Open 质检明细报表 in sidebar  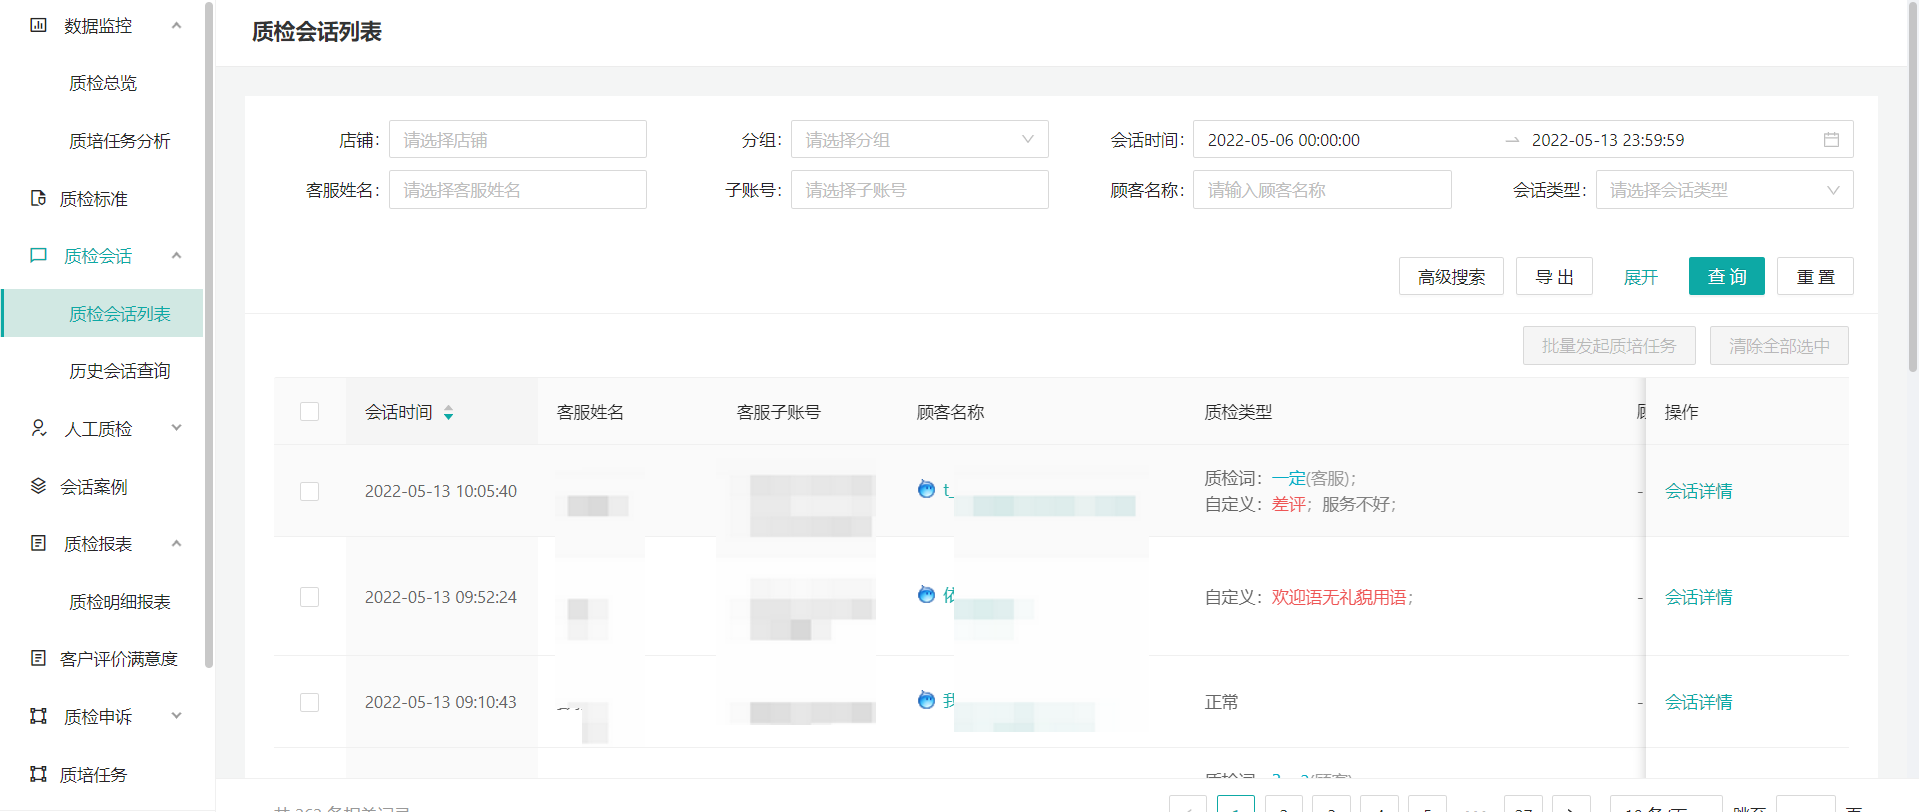tap(119, 602)
